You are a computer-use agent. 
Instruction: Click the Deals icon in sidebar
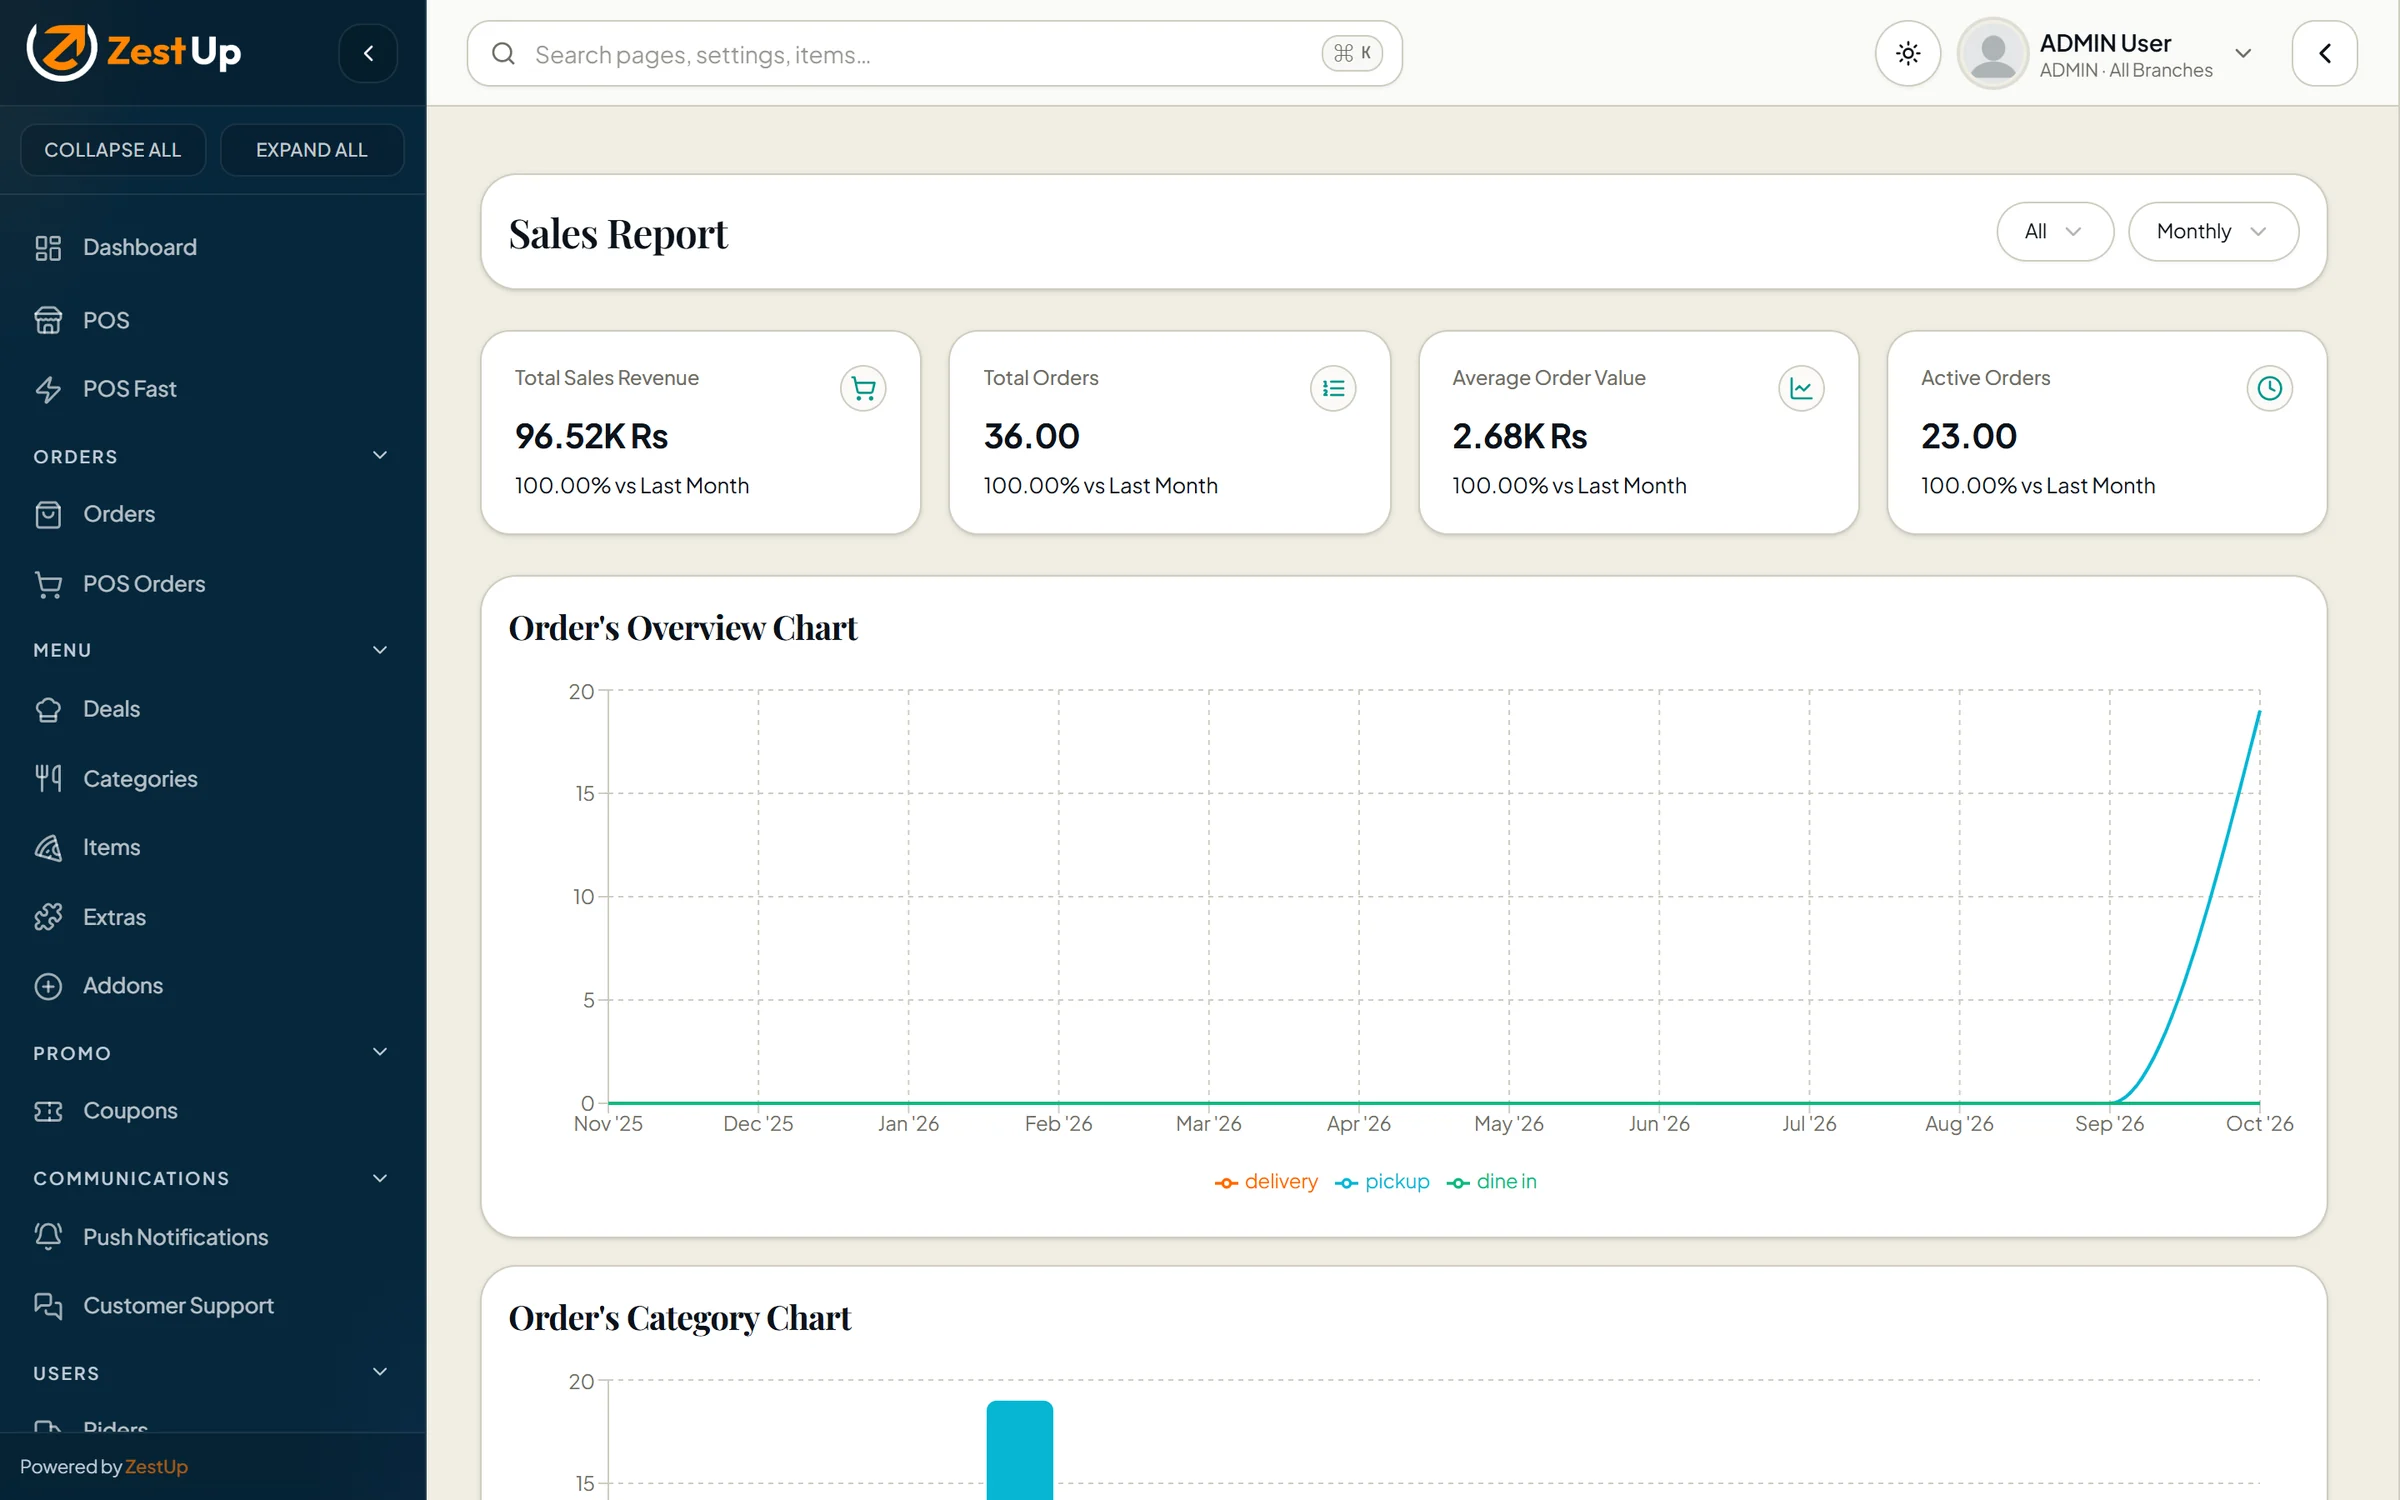48,709
